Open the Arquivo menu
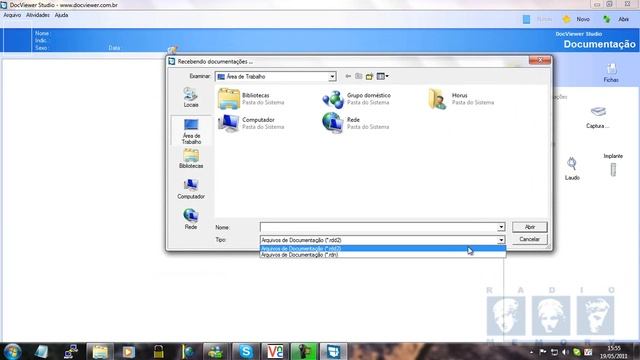Viewport: 640px width, 360px height. pyautogui.click(x=12, y=15)
